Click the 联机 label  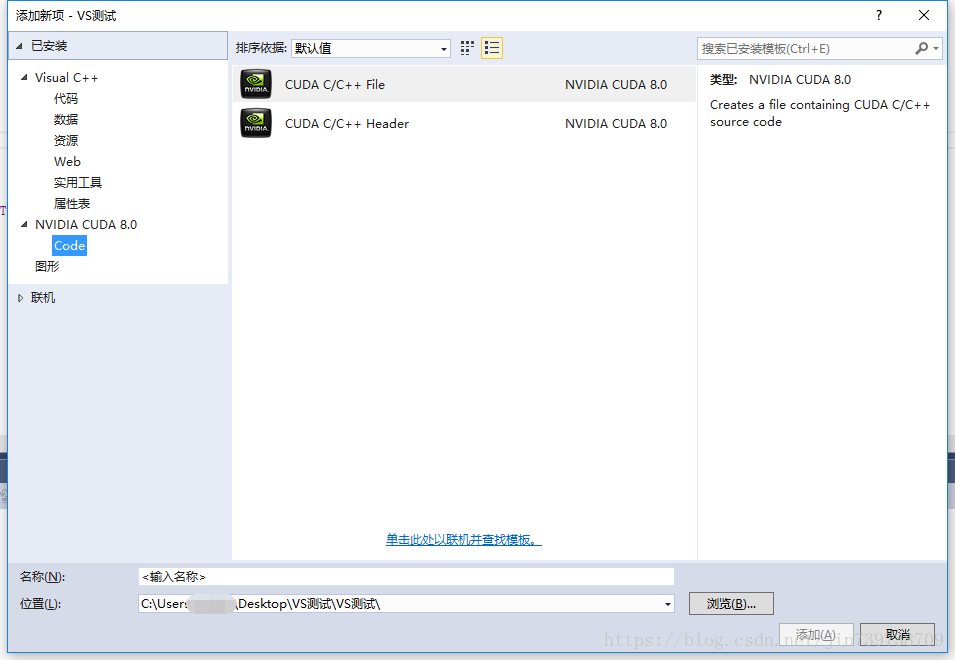(x=43, y=298)
